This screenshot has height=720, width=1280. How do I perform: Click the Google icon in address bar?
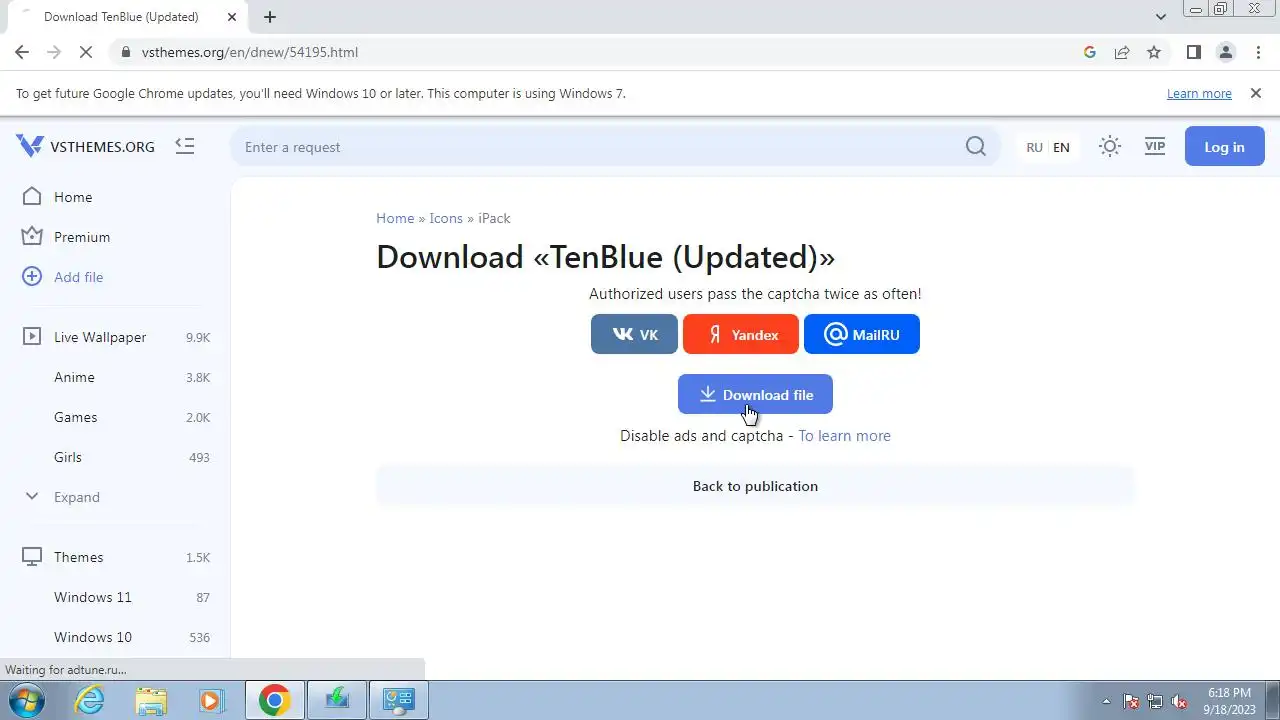click(1090, 52)
